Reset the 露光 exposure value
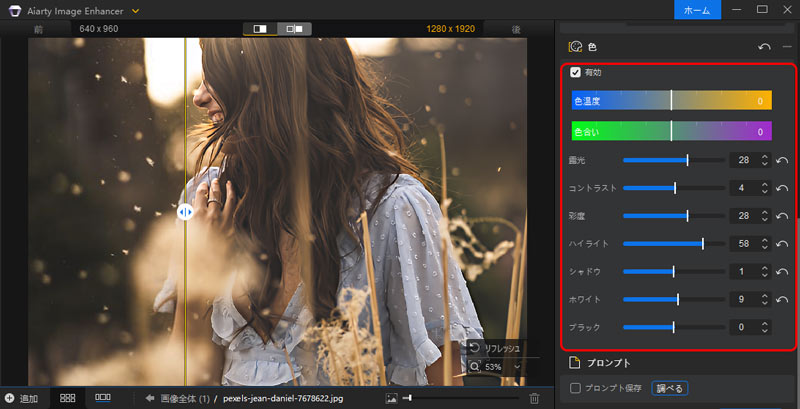The image size is (800, 409). pyautogui.click(x=780, y=160)
